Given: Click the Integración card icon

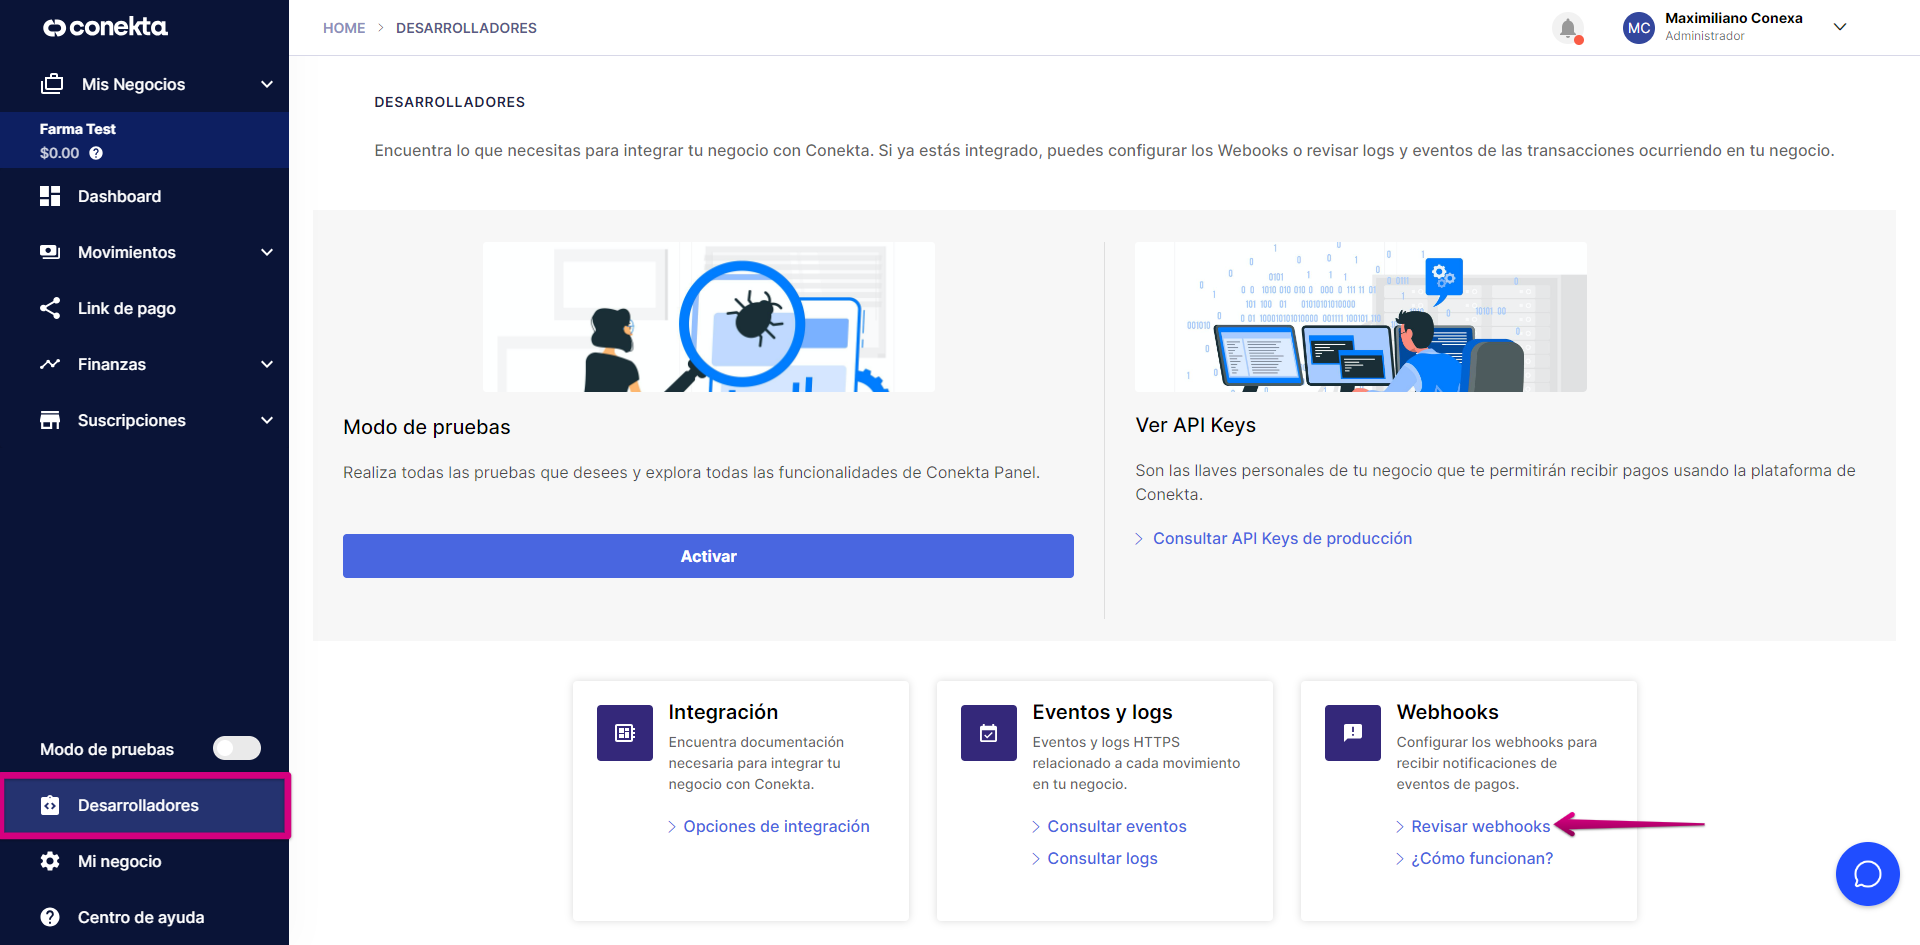Looking at the screenshot, I should [x=625, y=733].
